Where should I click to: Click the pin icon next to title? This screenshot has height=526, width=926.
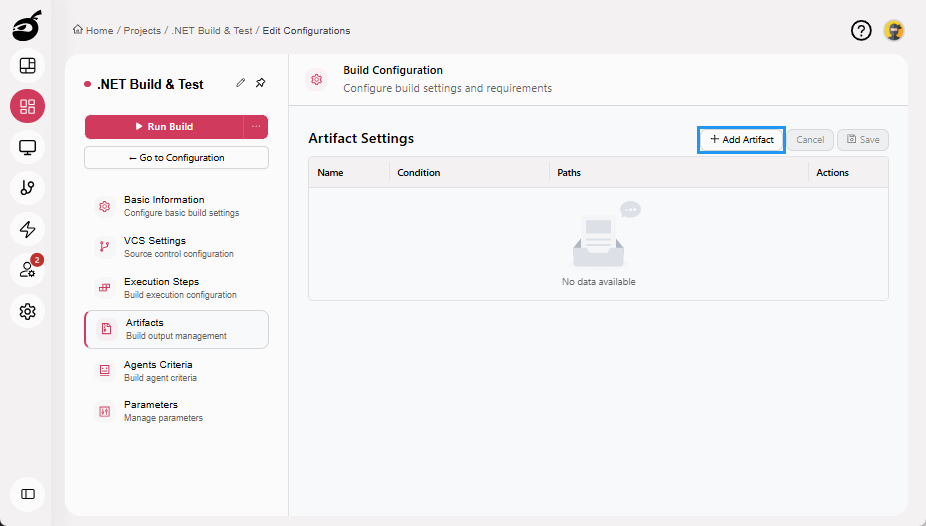click(x=260, y=83)
